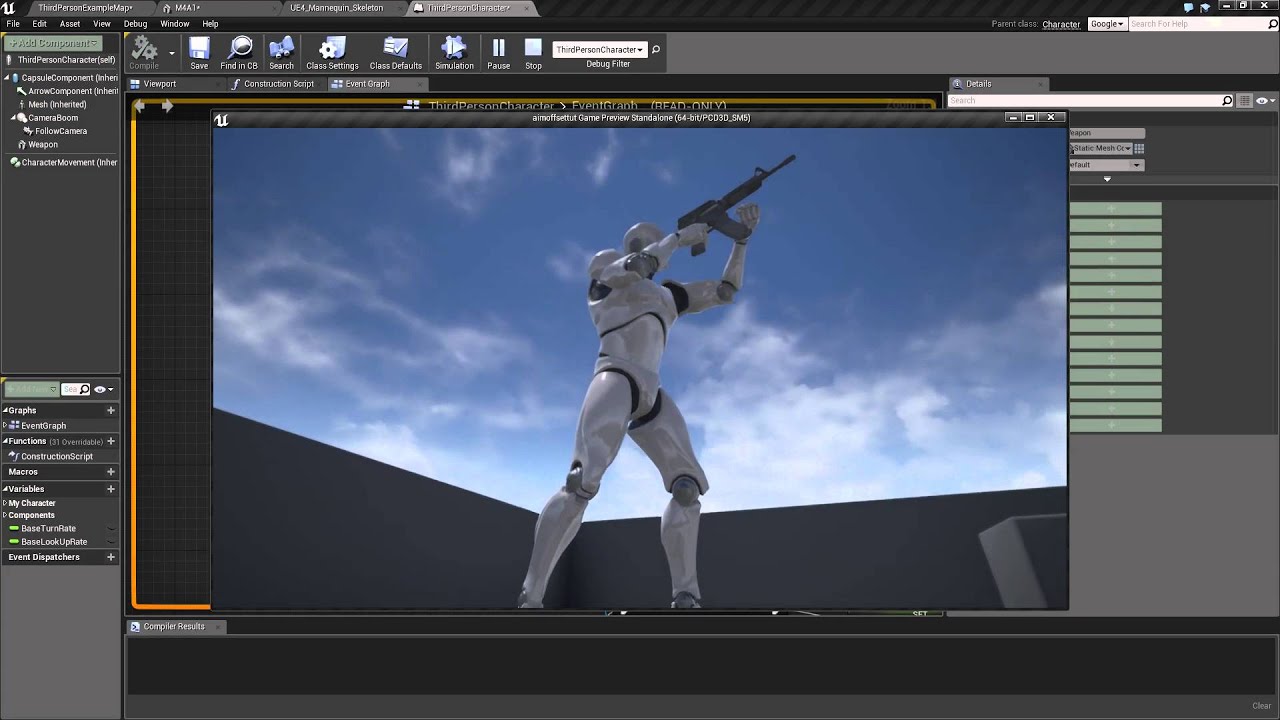This screenshot has width=1280, height=720.
Task: Open My Blueprint view options eye
Action: 103,389
